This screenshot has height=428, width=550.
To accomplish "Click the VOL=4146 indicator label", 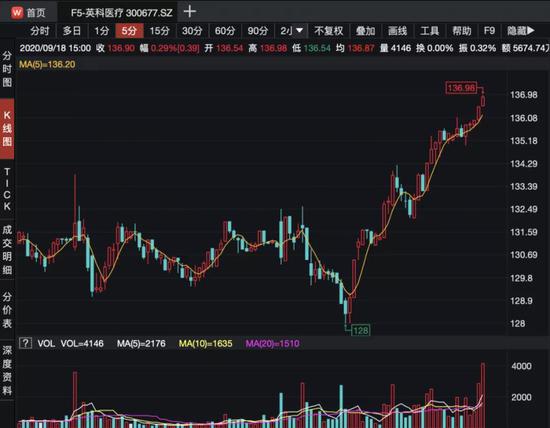I will pyautogui.click(x=82, y=343).
